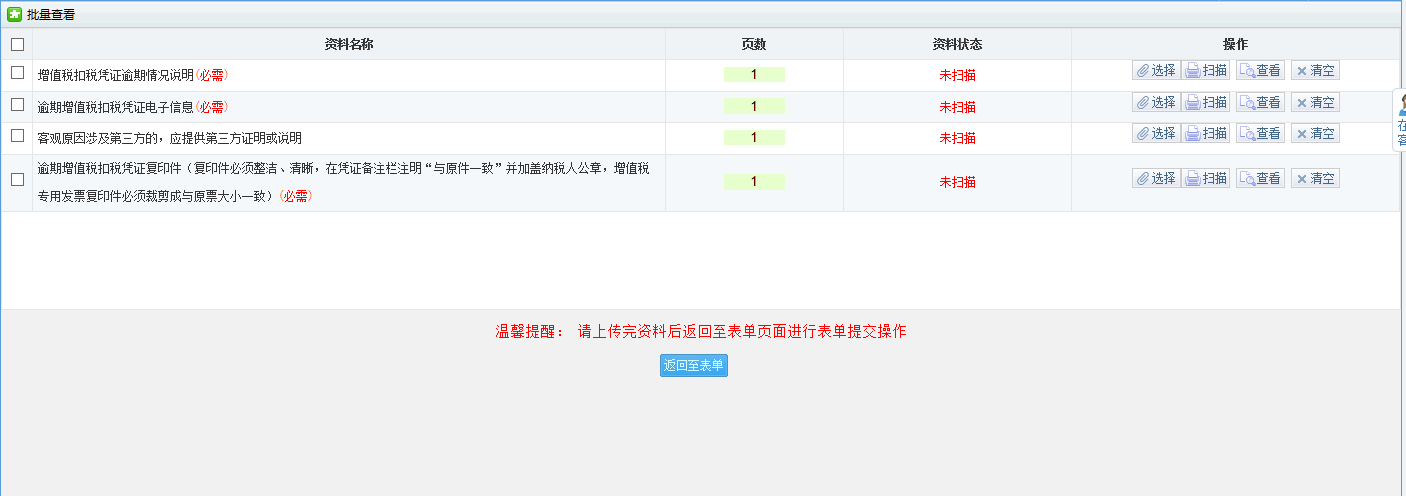Check the 客观原因涉及第三方 row checkbox
The height and width of the screenshot is (496, 1406).
point(17,136)
